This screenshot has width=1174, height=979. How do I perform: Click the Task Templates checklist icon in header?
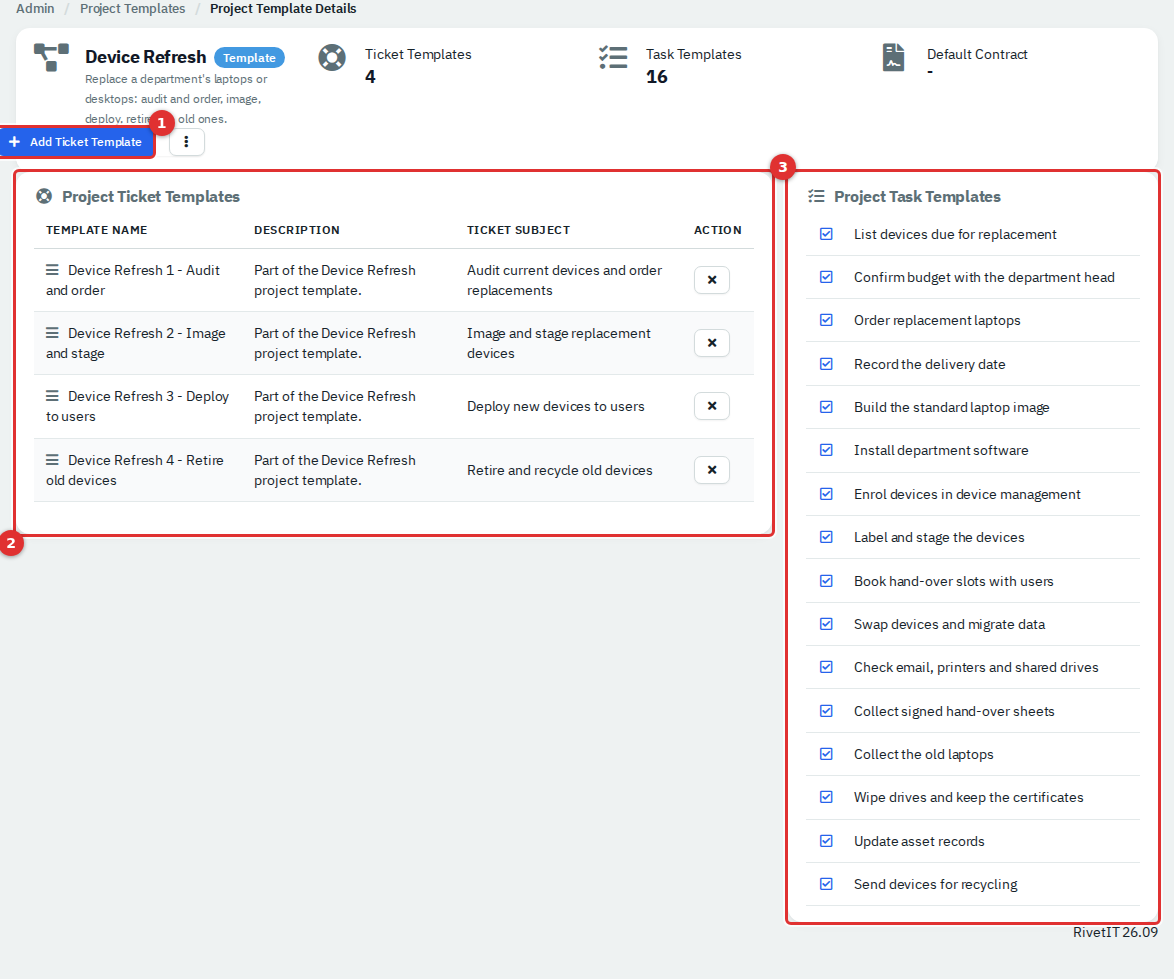tap(613, 58)
